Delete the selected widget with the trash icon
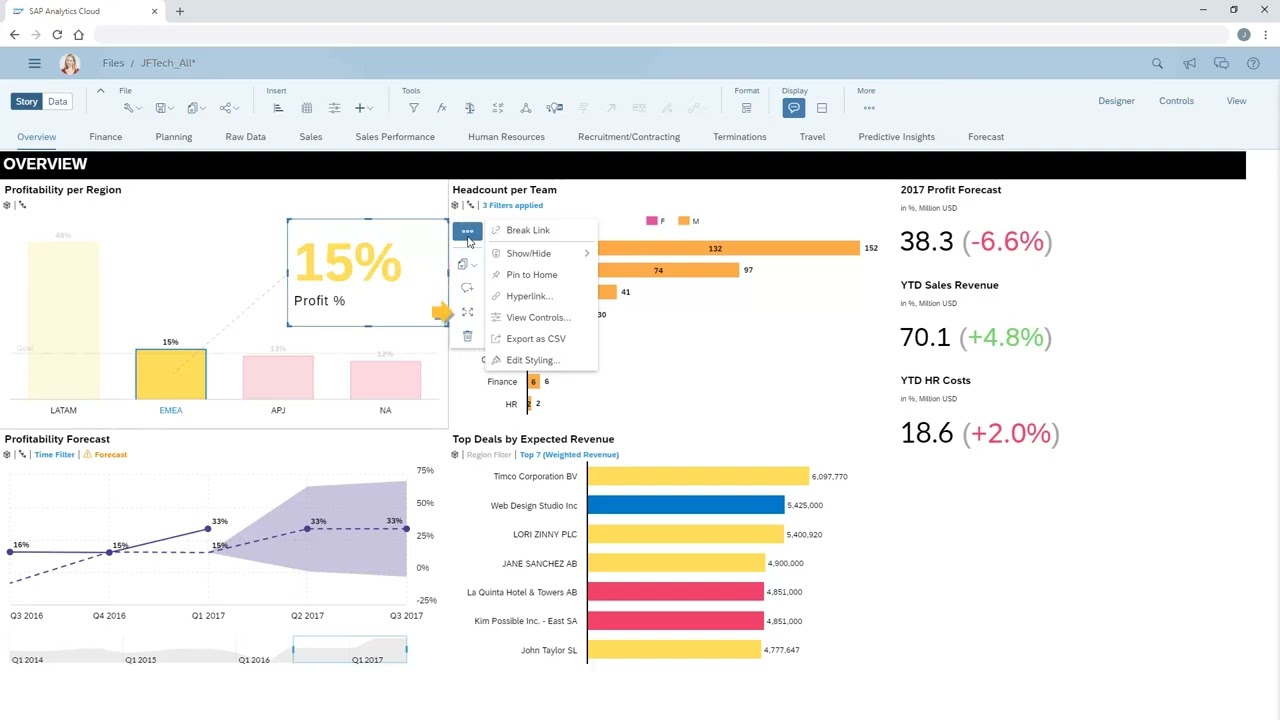The width and height of the screenshot is (1280, 720). 467,336
